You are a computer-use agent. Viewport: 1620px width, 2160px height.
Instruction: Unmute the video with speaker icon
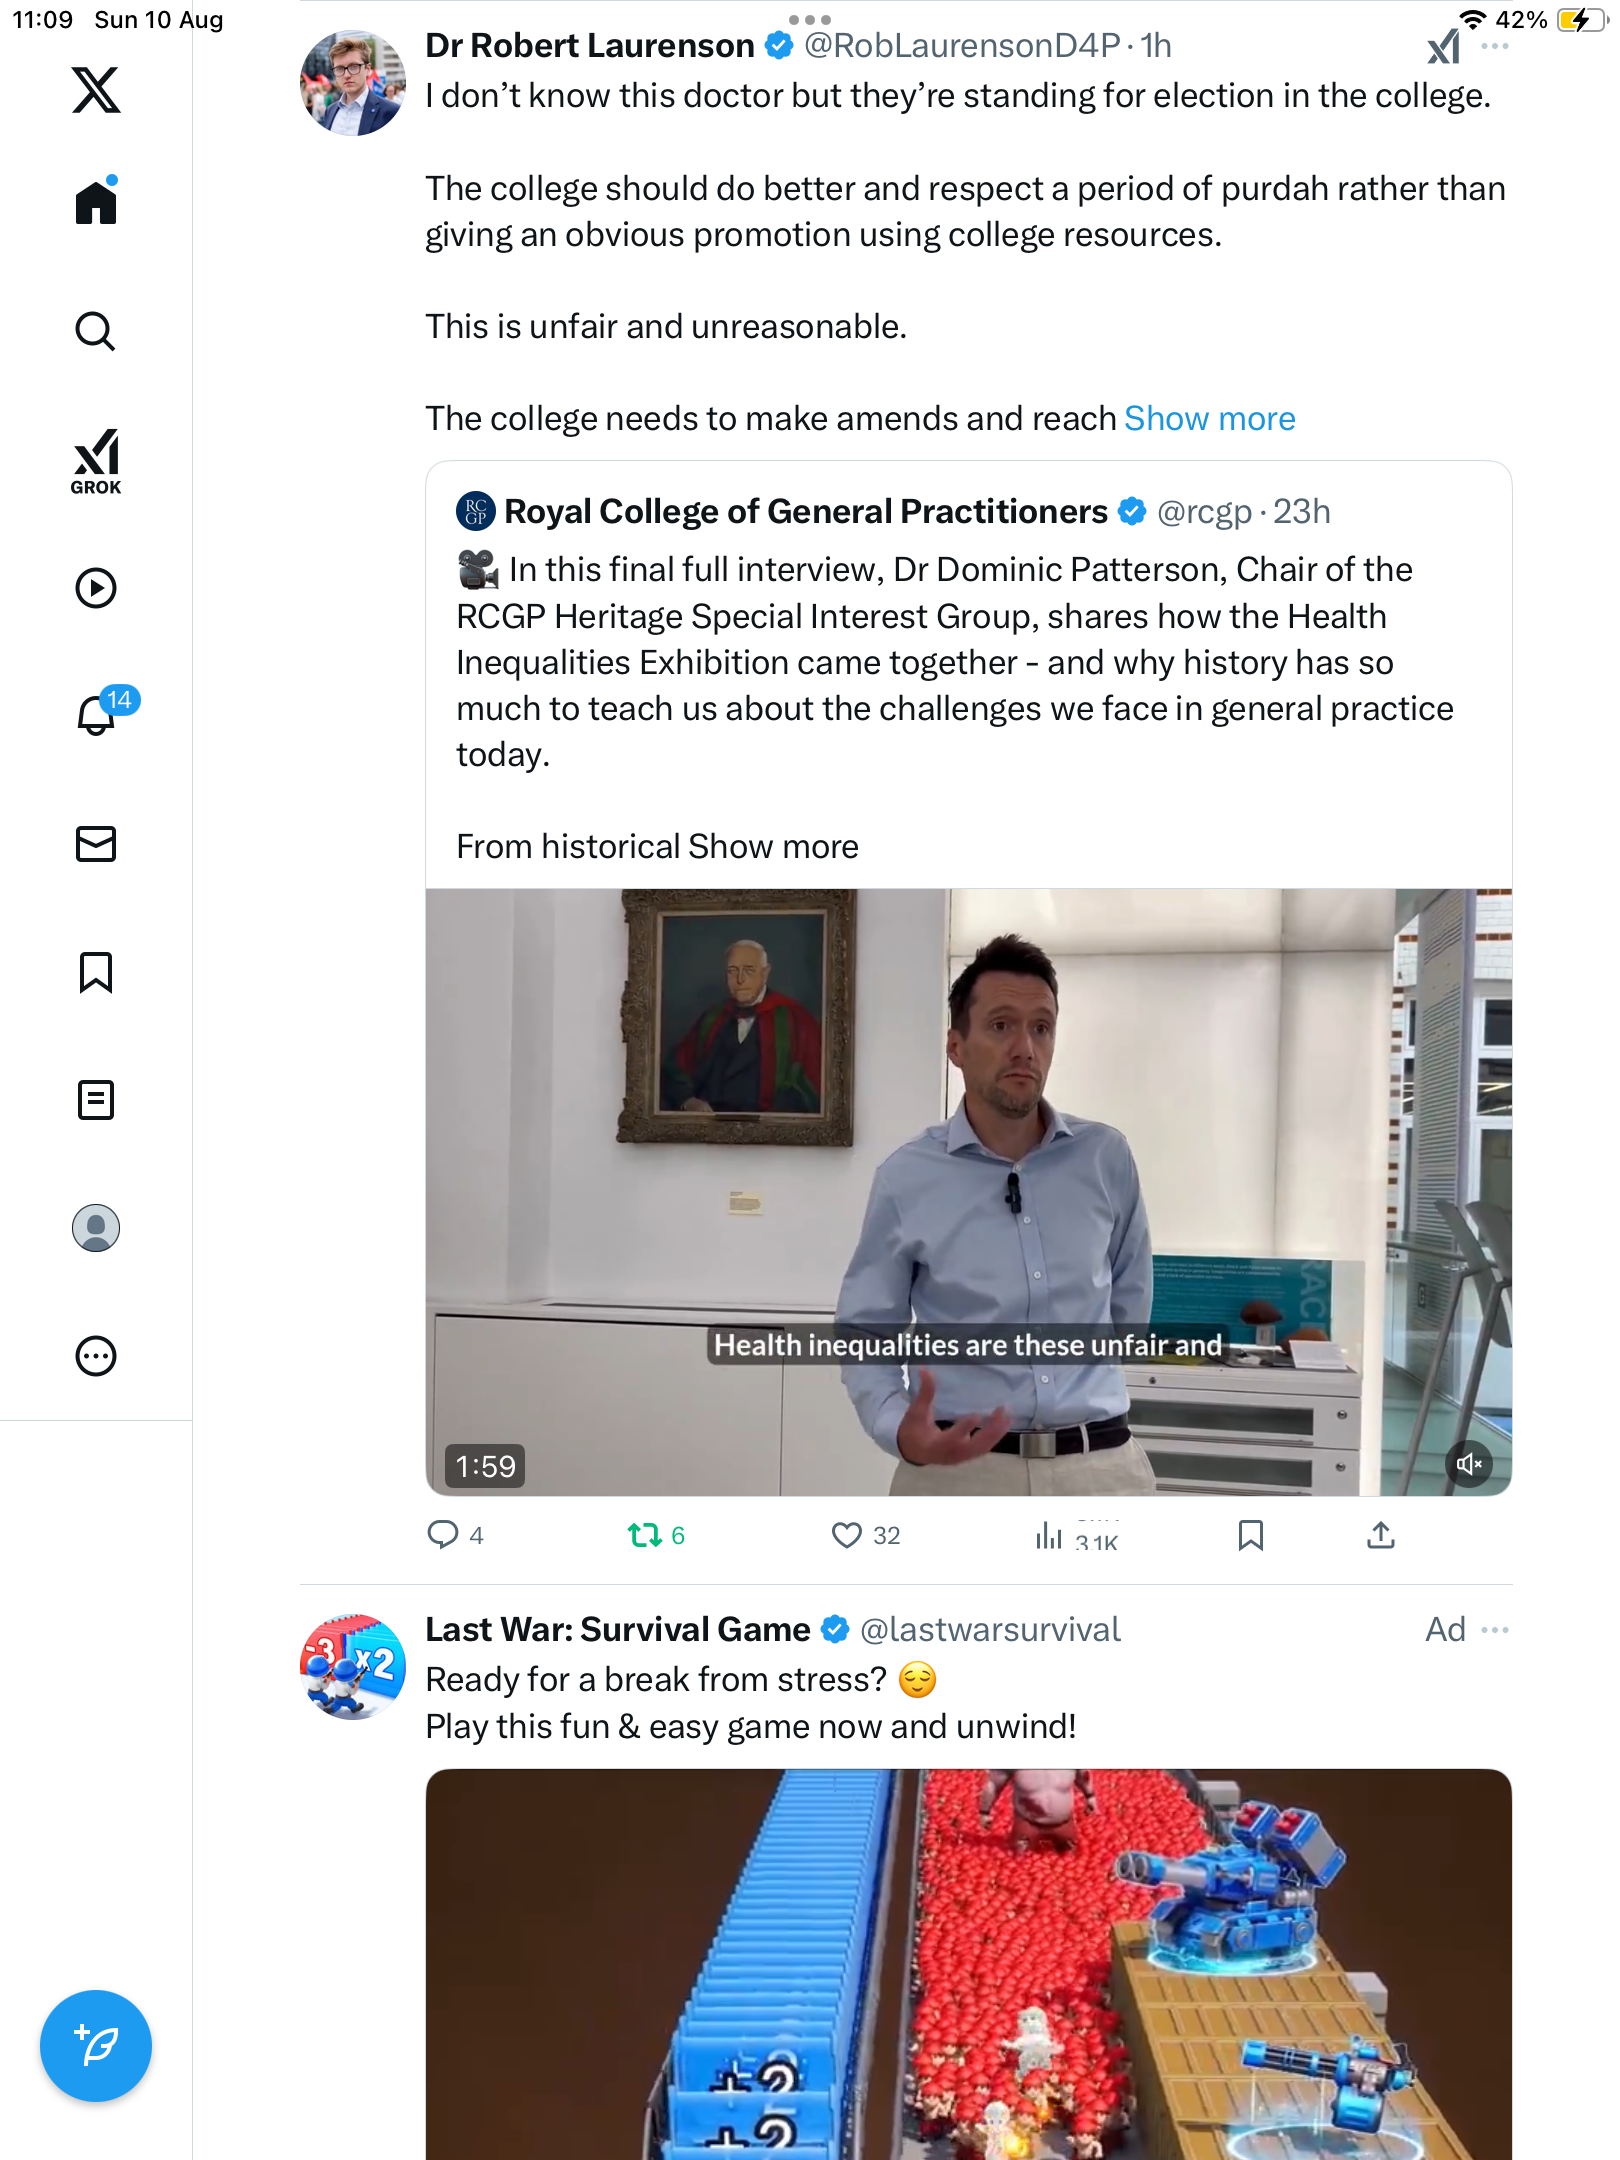pyautogui.click(x=1468, y=1465)
